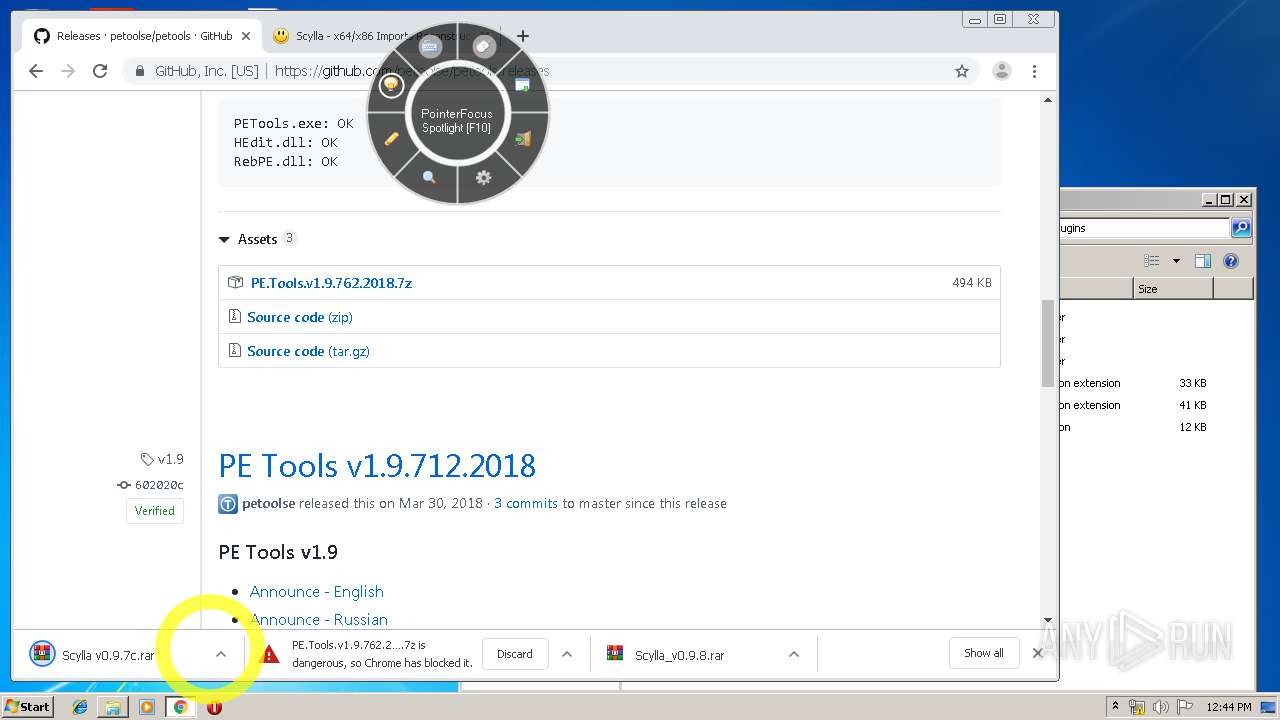
Task: Select the eraser tool in PointerFocus wheel
Action: tap(484, 47)
